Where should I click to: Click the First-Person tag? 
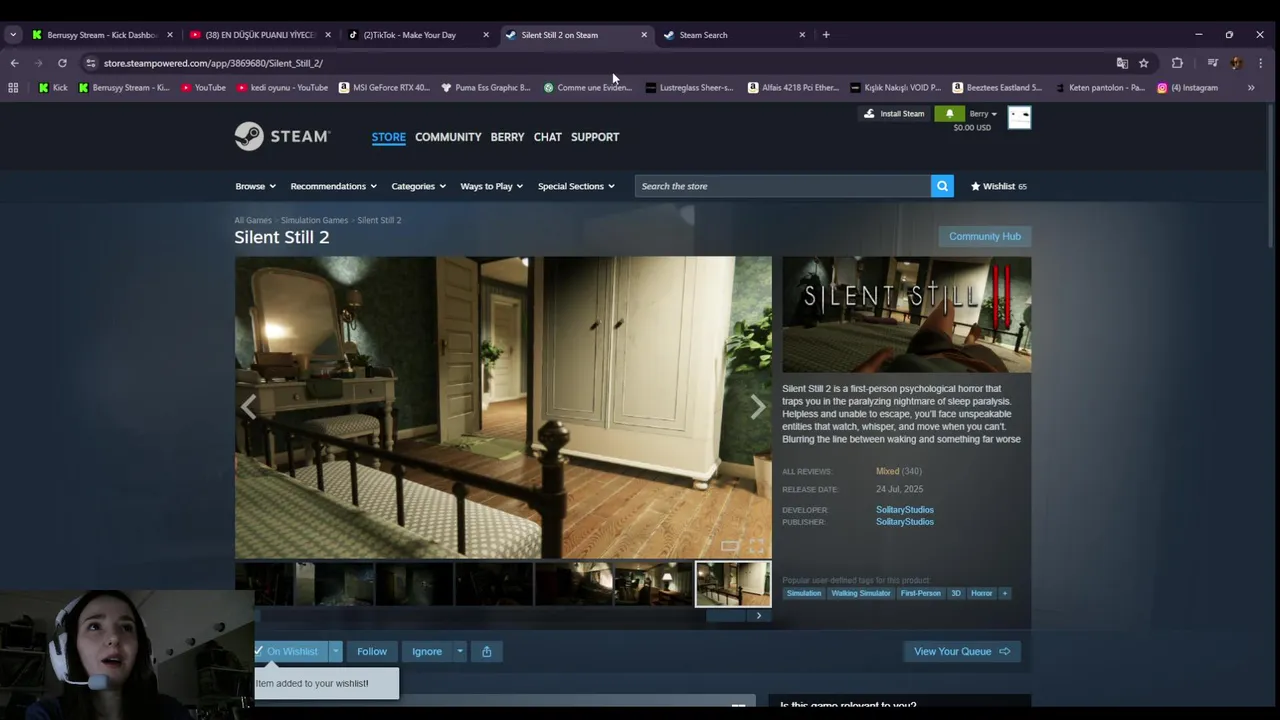pyautogui.click(x=921, y=593)
